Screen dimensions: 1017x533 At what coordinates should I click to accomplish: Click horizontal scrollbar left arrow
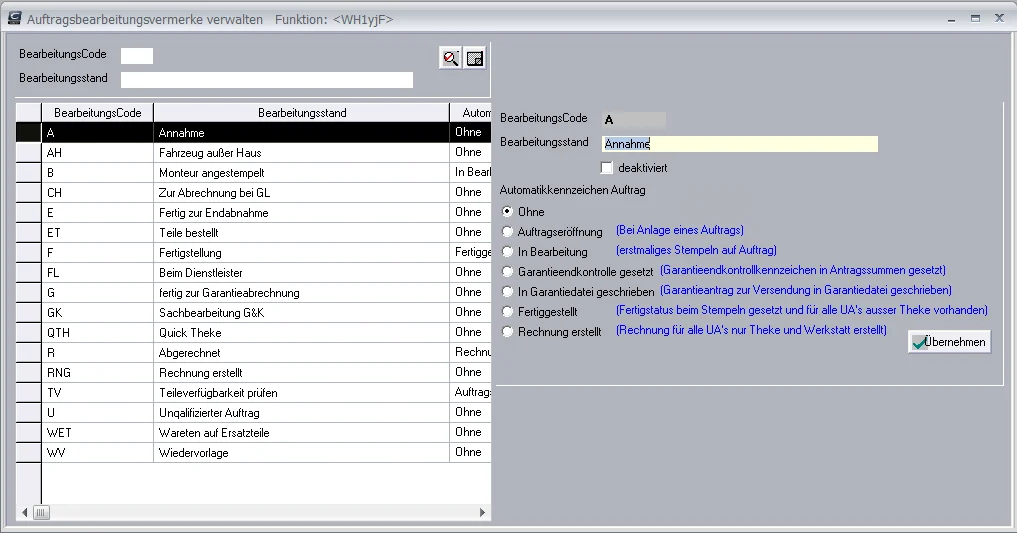coord(25,512)
